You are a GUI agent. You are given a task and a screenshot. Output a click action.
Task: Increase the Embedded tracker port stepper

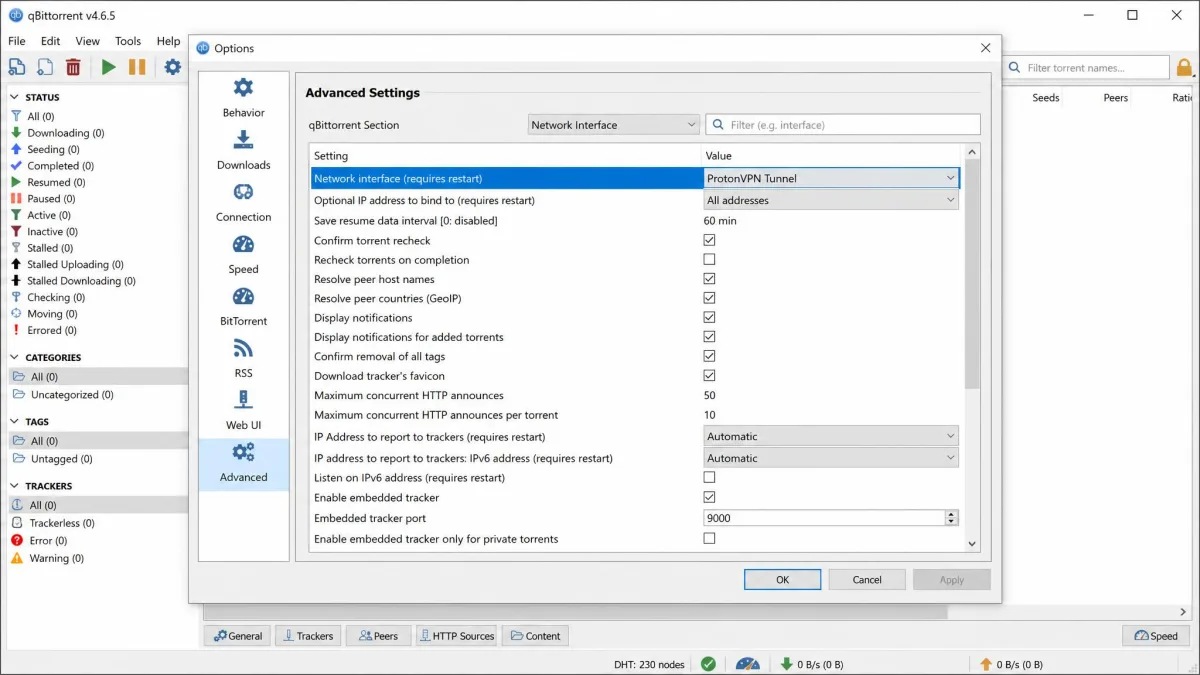(x=951, y=514)
